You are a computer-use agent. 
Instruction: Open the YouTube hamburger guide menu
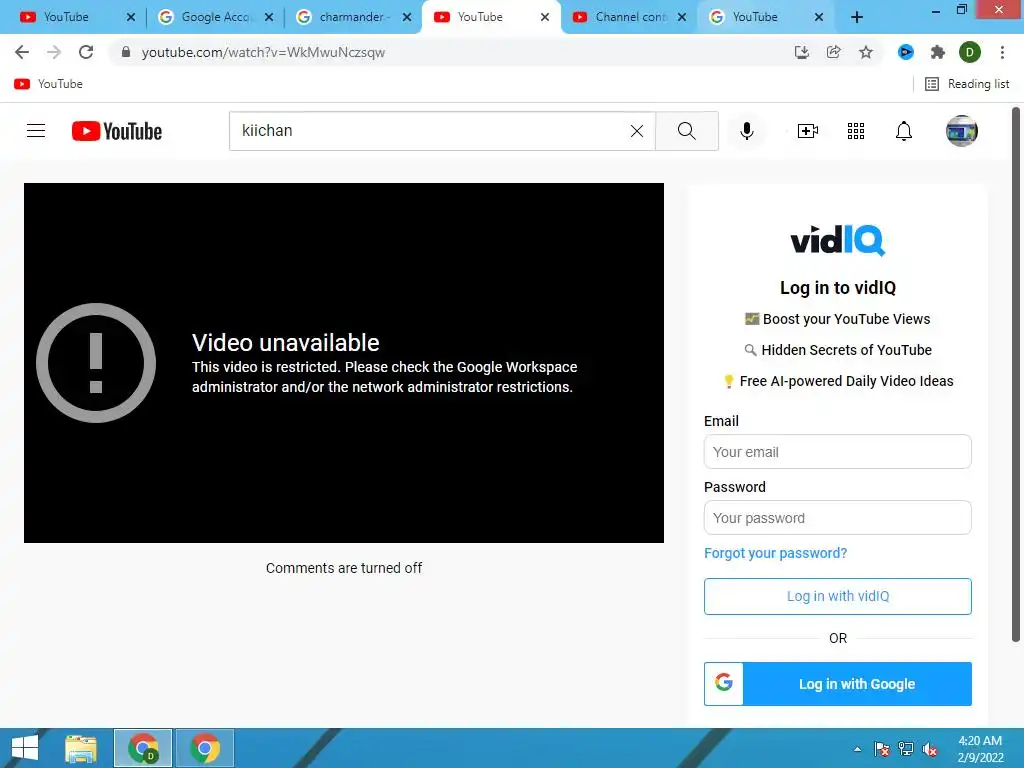tap(36, 131)
